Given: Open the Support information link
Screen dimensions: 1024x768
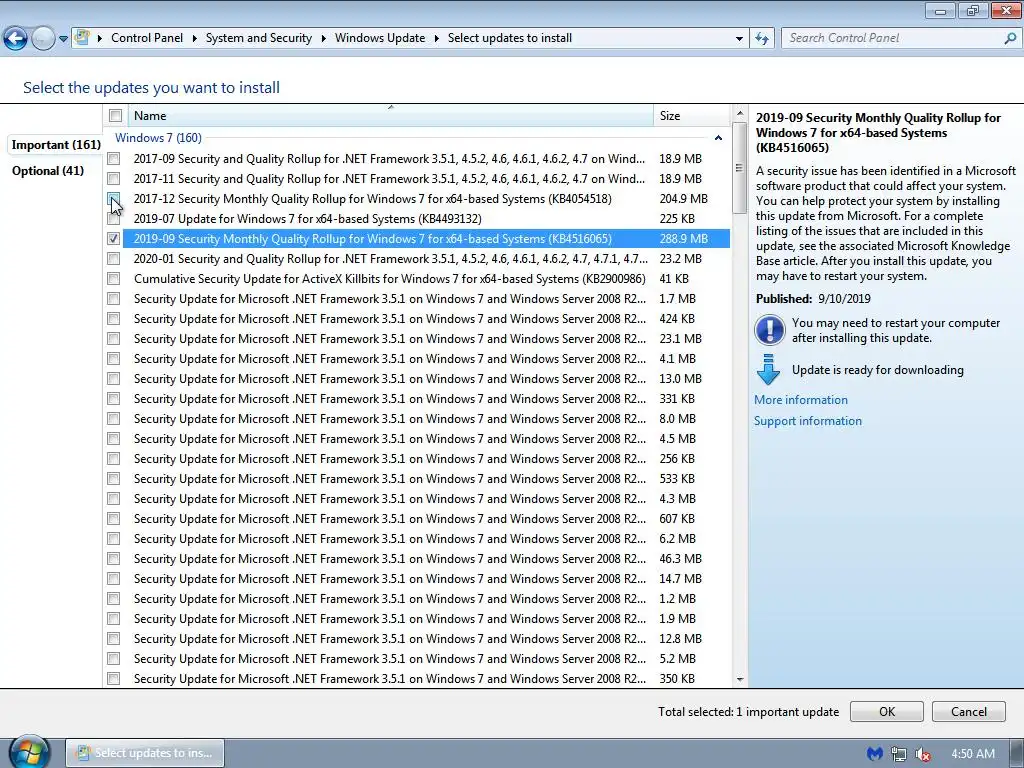Looking at the screenshot, I should (x=808, y=421).
